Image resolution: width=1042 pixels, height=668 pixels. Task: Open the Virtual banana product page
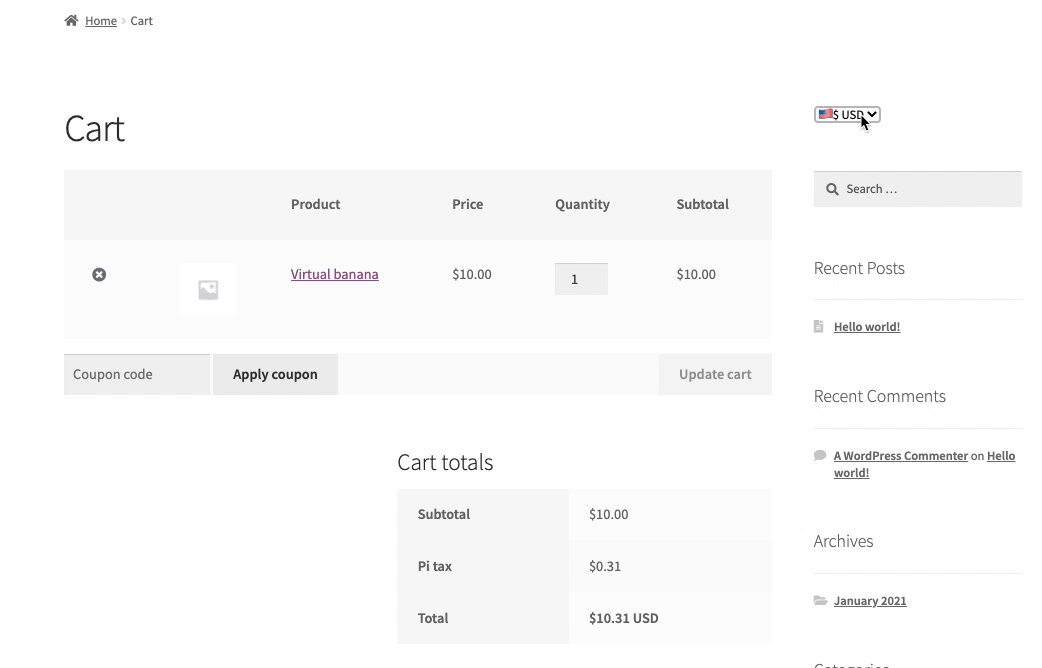pyautogui.click(x=334, y=274)
